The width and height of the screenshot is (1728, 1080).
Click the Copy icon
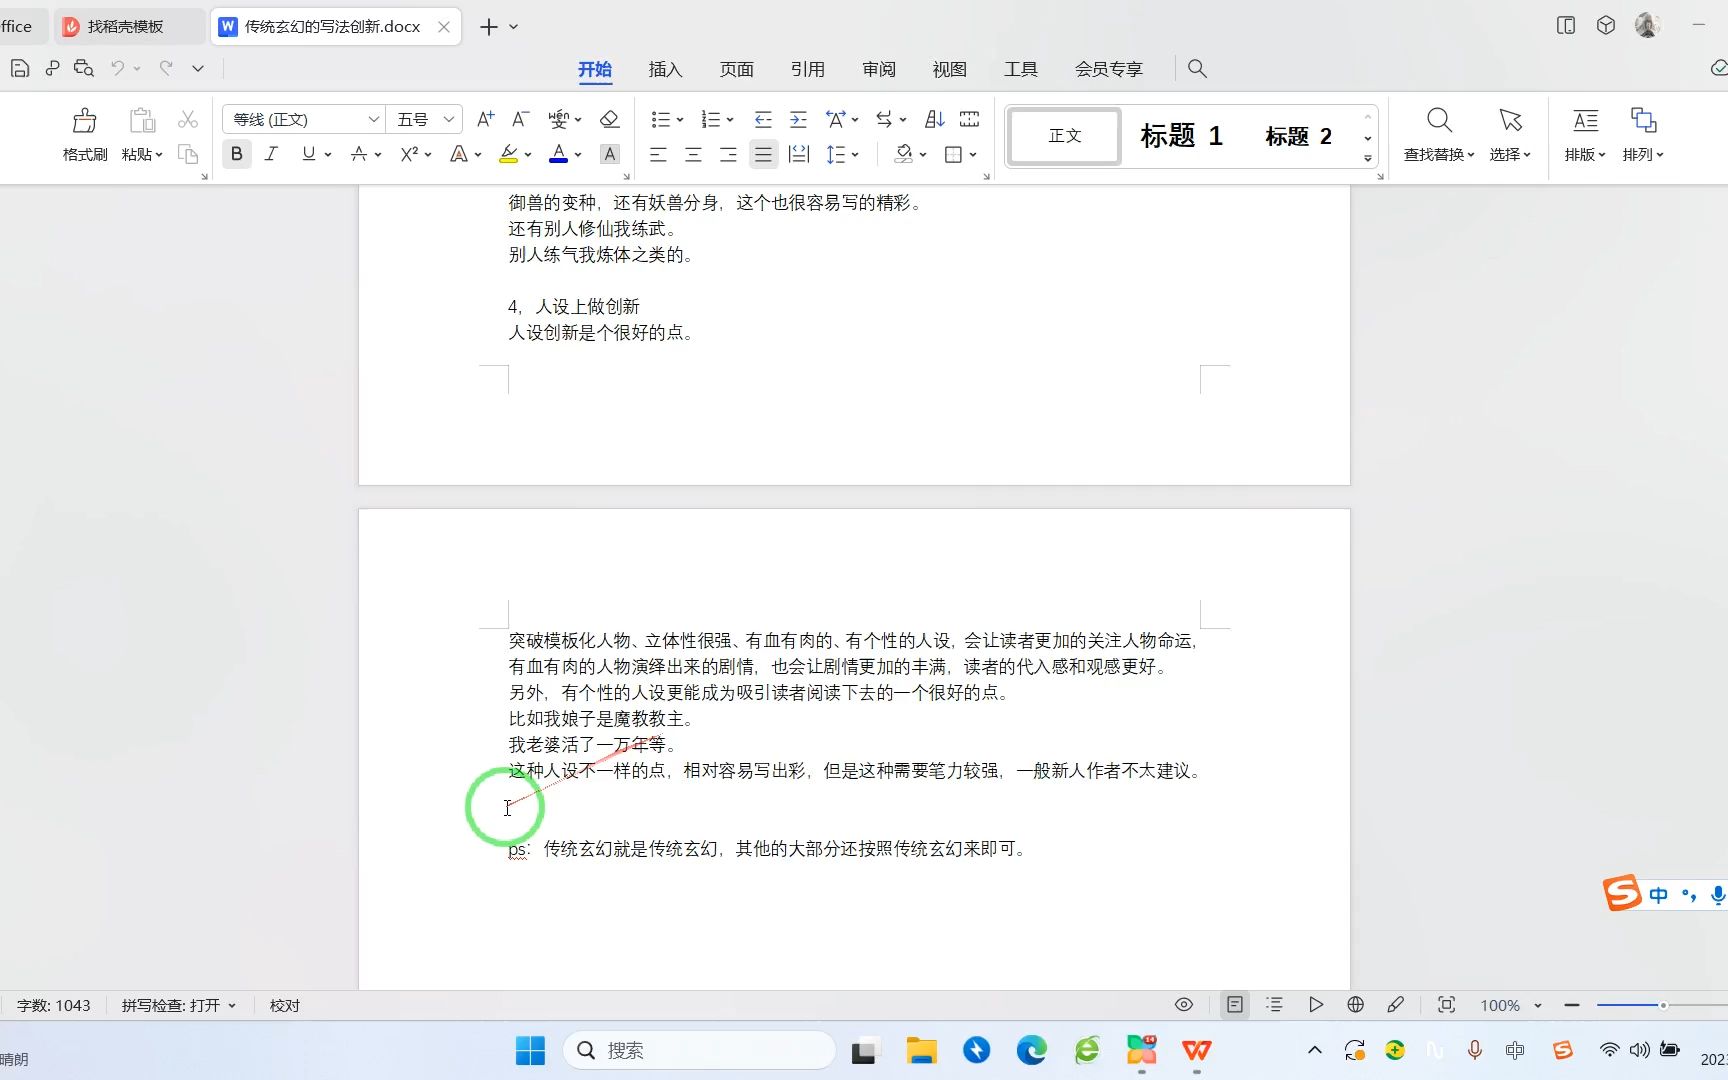coord(188,154)
